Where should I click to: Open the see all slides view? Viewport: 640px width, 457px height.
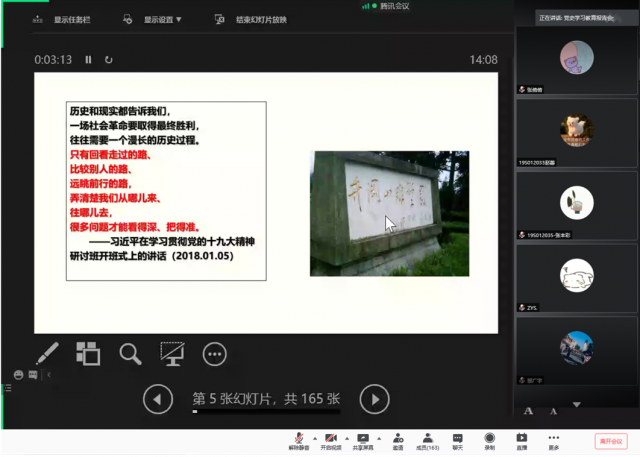[88, 354]
